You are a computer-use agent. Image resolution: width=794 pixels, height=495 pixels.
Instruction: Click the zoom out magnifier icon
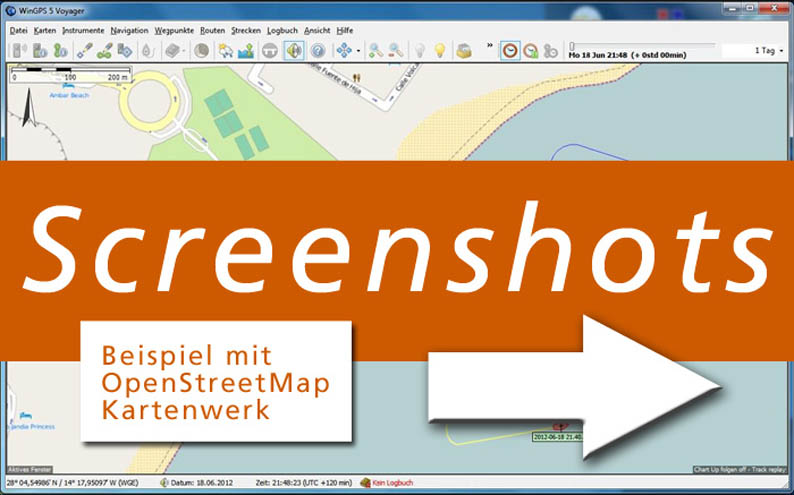pyautogui.click(x=396, y=50)
